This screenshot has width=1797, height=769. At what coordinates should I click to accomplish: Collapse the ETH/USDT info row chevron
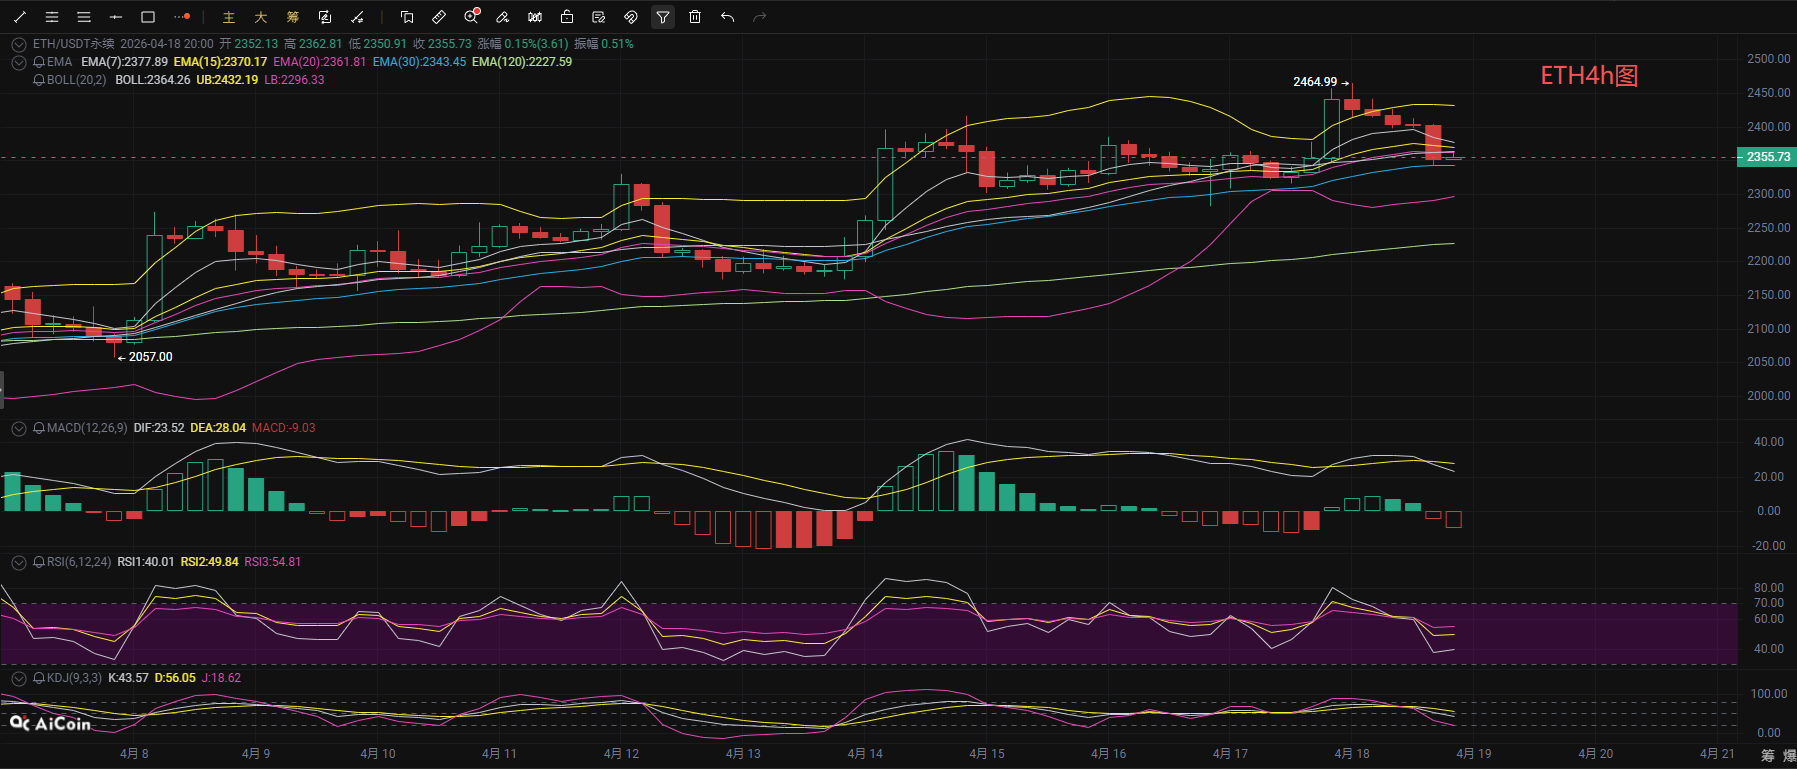[18, 44]
